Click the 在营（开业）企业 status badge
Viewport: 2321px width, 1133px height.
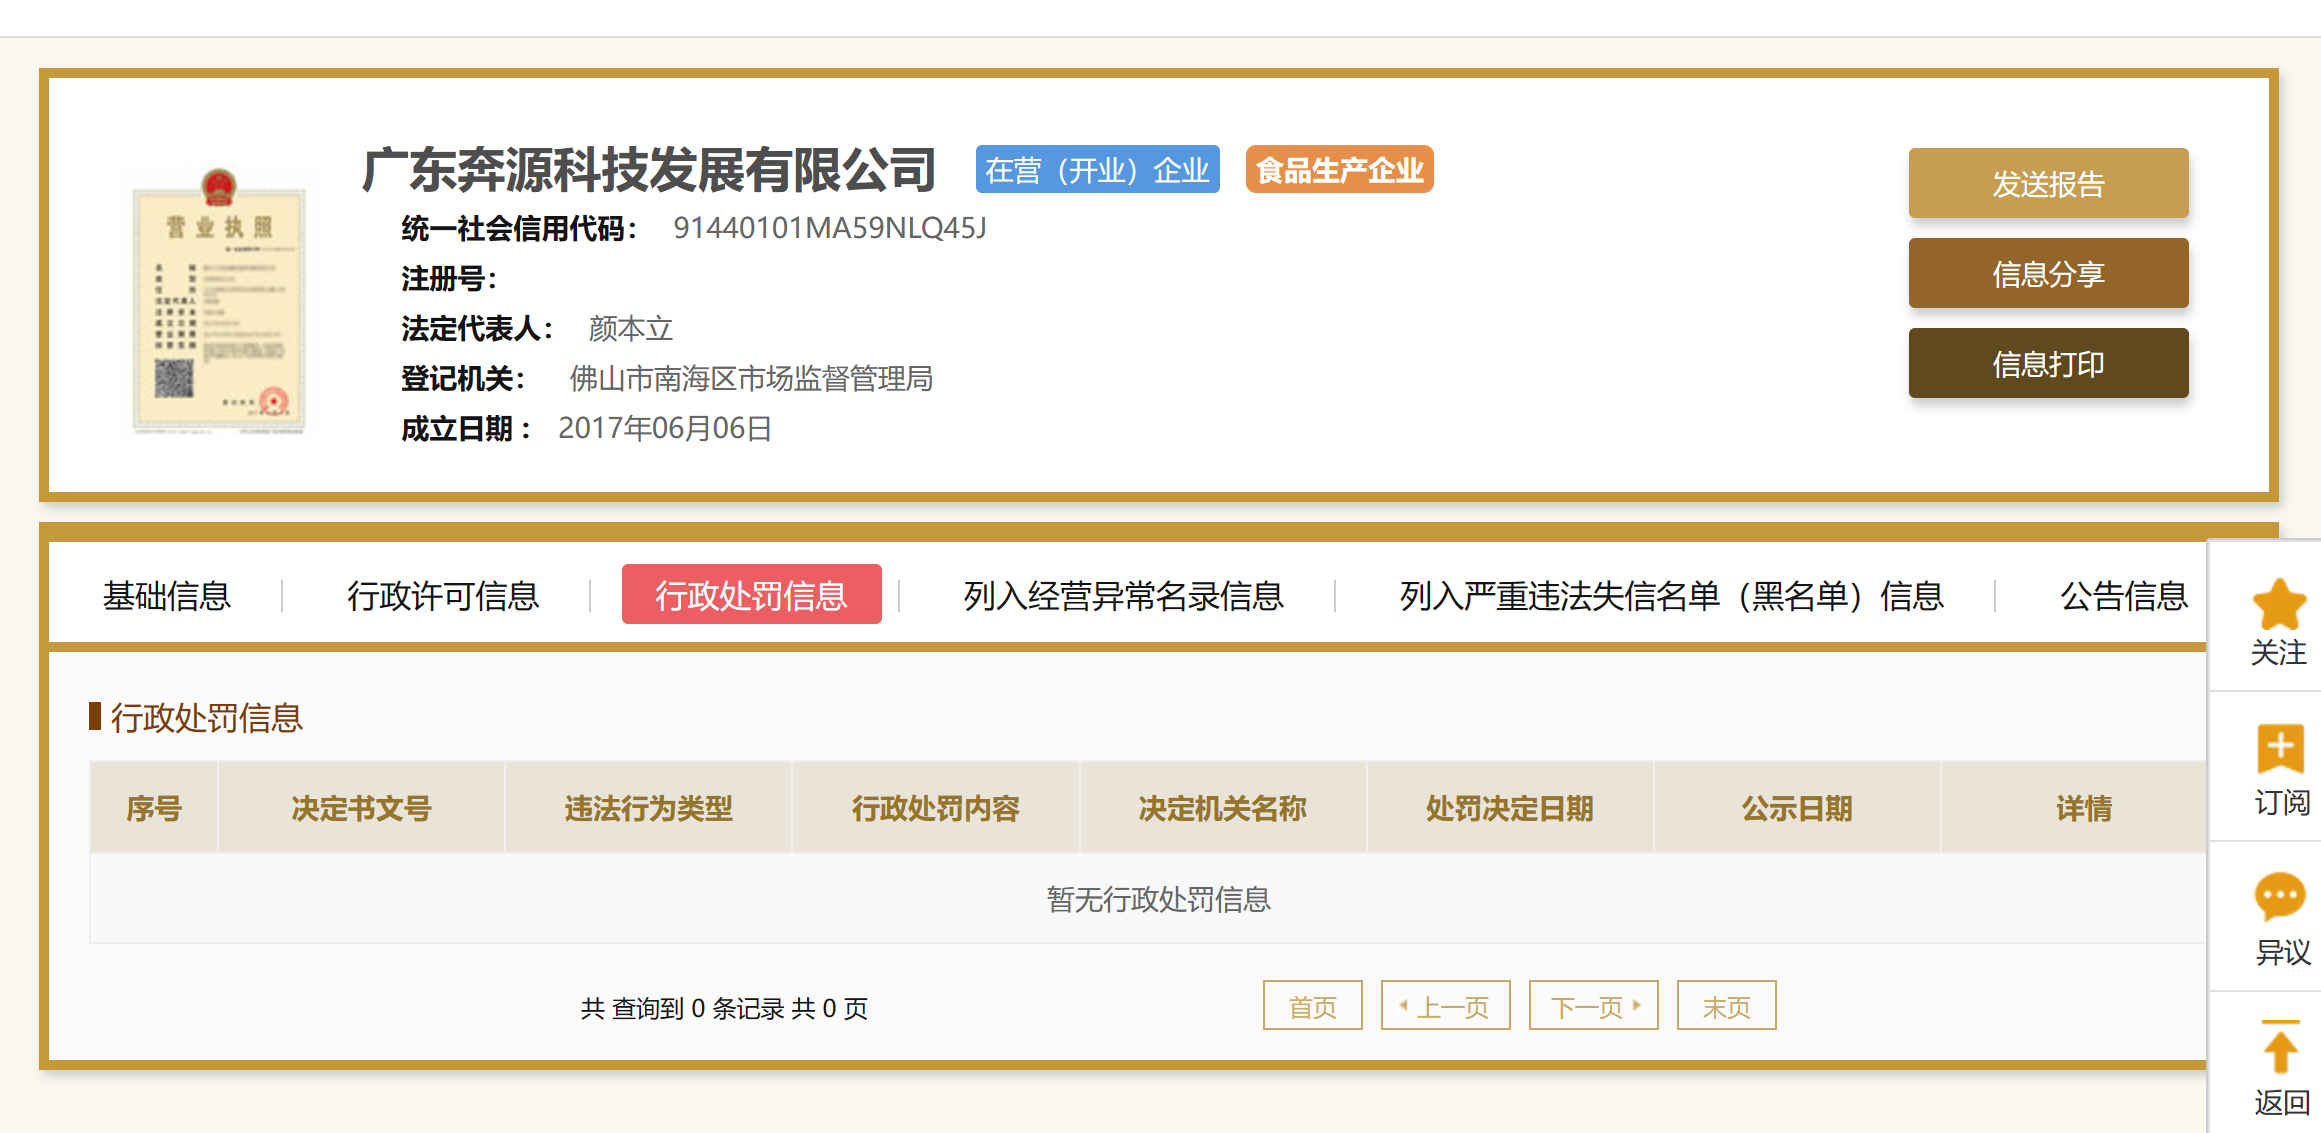tap(1097, 170)
